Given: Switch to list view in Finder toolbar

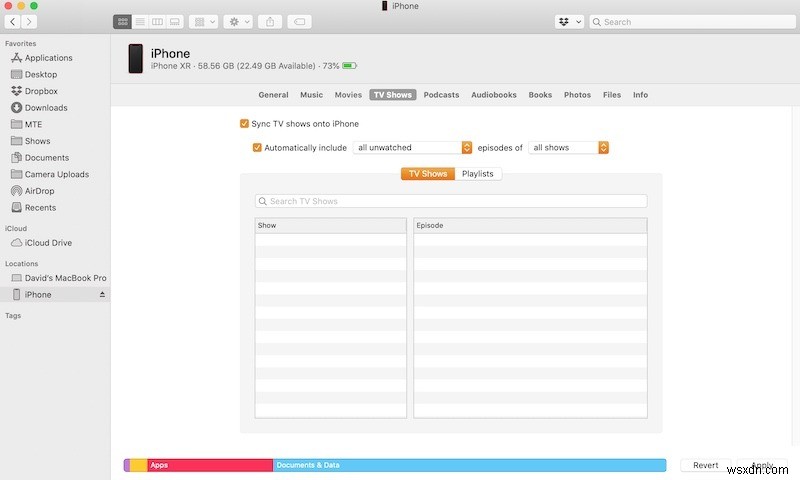Looking at the screenshot, I should click(x=140, y=22).
